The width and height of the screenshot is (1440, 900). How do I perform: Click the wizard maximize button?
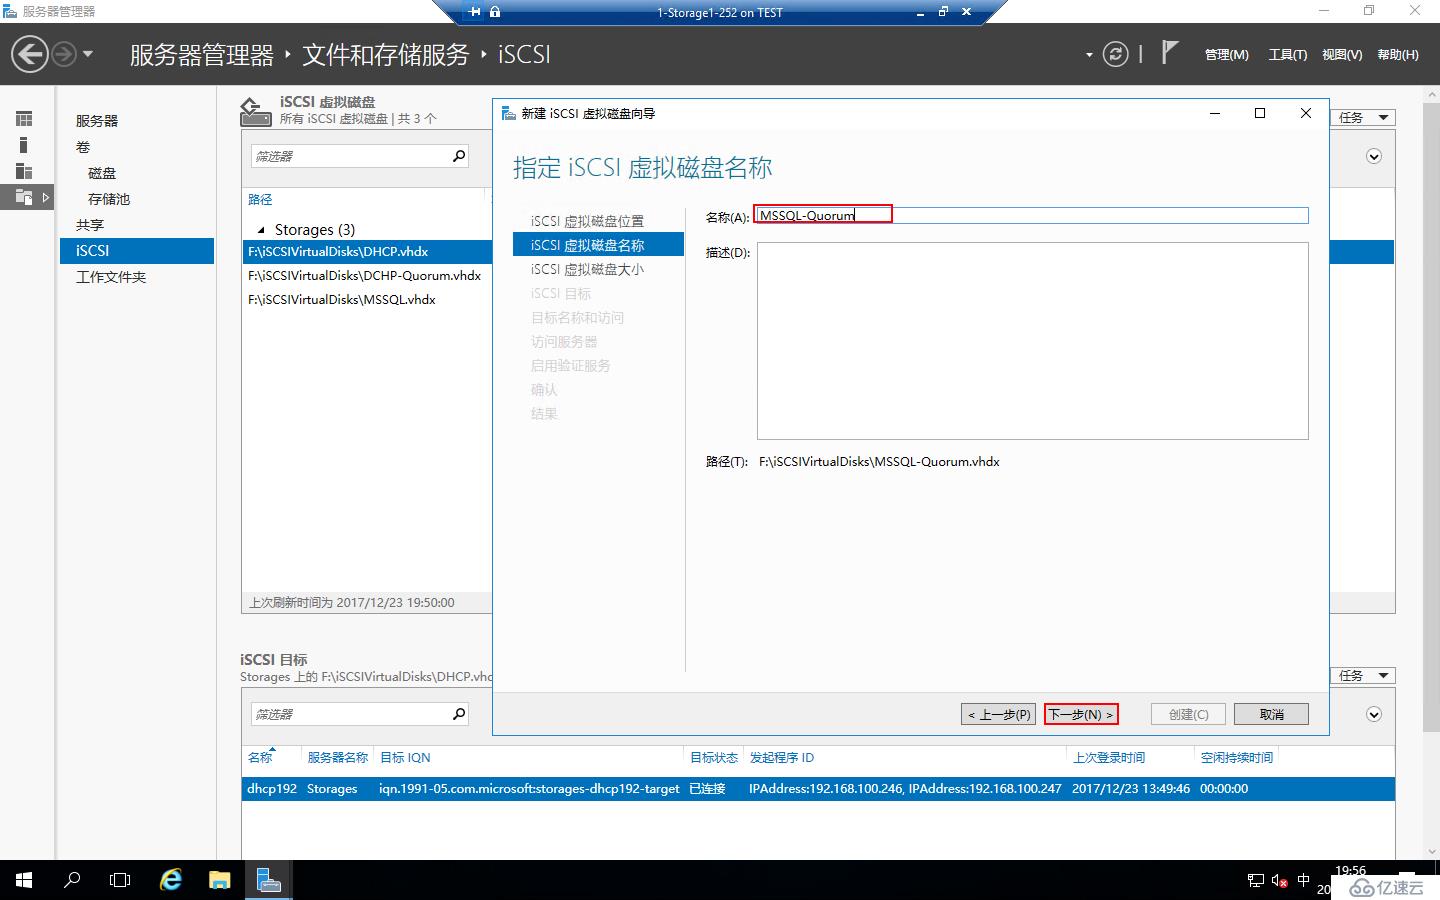click(x=1260, y=113)
